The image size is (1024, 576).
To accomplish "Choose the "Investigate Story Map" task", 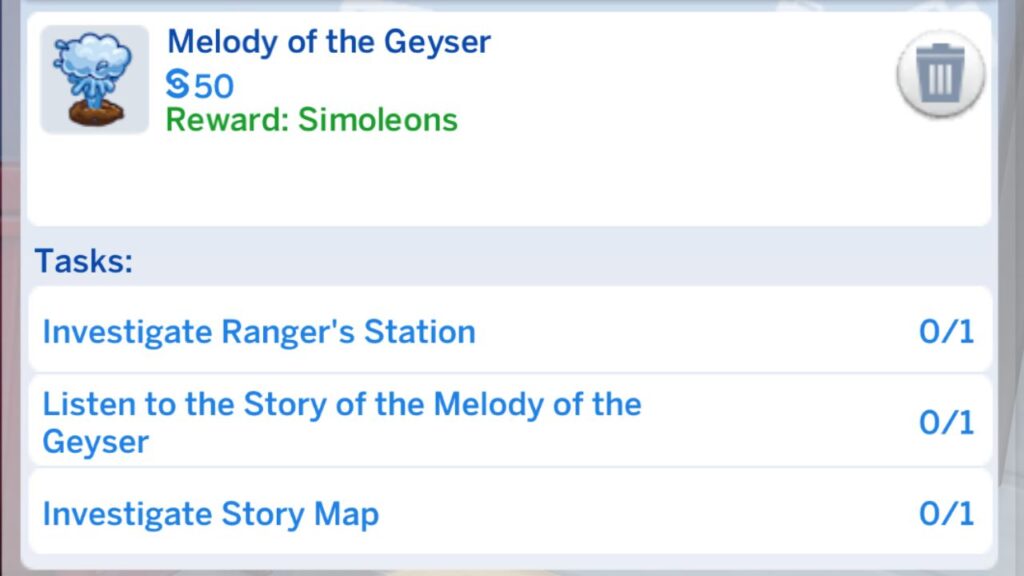I will [x=210, y=515].
